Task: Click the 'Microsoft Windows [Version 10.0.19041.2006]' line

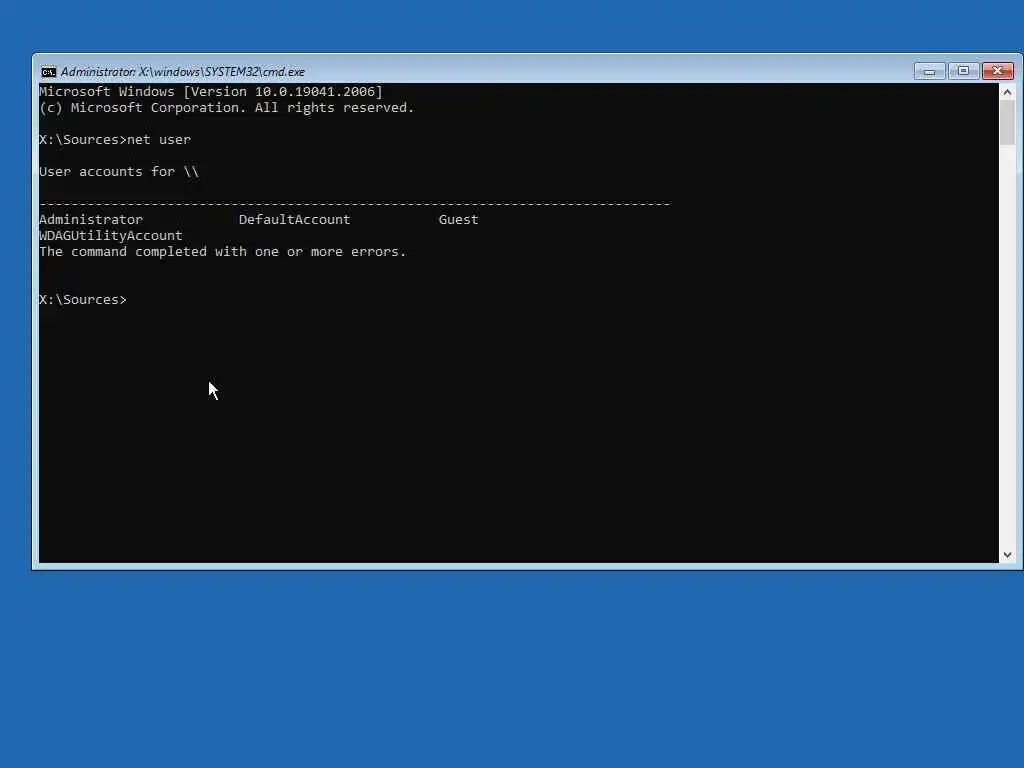Action: tap(211, 91)
